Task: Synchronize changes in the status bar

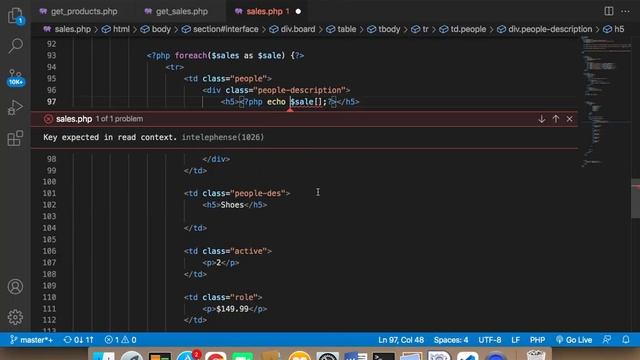Action: click(78, 340)
